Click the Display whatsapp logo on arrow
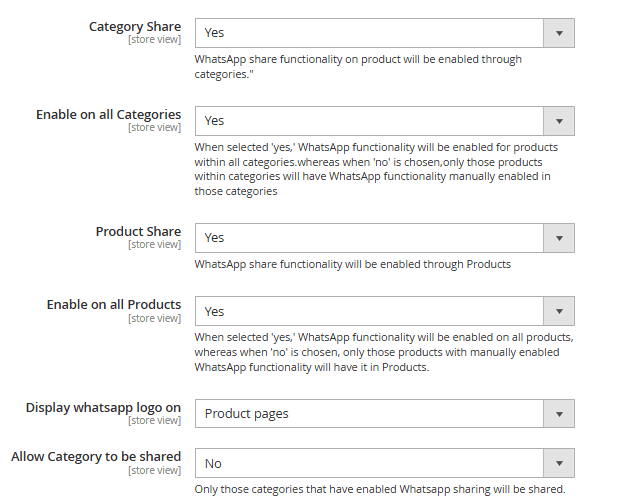Image resolution: width=637 pixels, height=504 pixels. (558, 413)
